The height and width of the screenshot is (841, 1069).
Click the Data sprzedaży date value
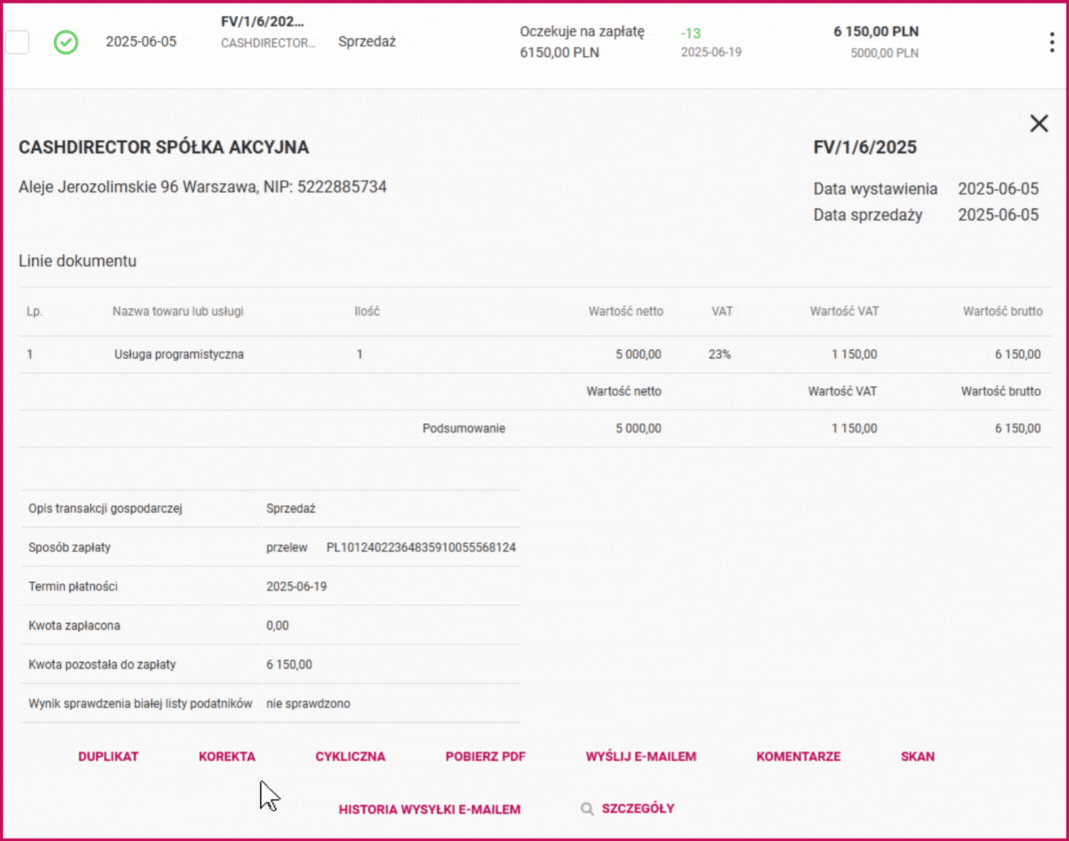click(998, 215)
